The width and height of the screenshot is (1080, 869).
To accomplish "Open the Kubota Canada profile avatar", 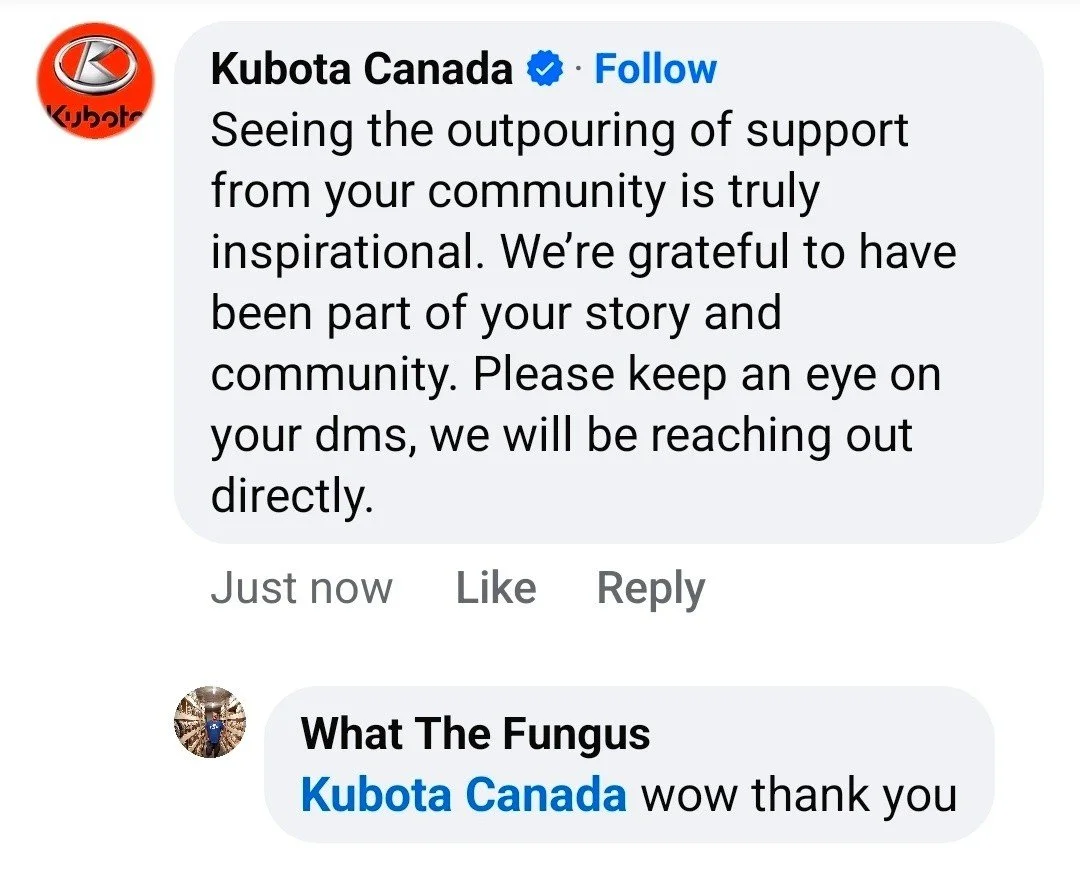I will point(95,80).
